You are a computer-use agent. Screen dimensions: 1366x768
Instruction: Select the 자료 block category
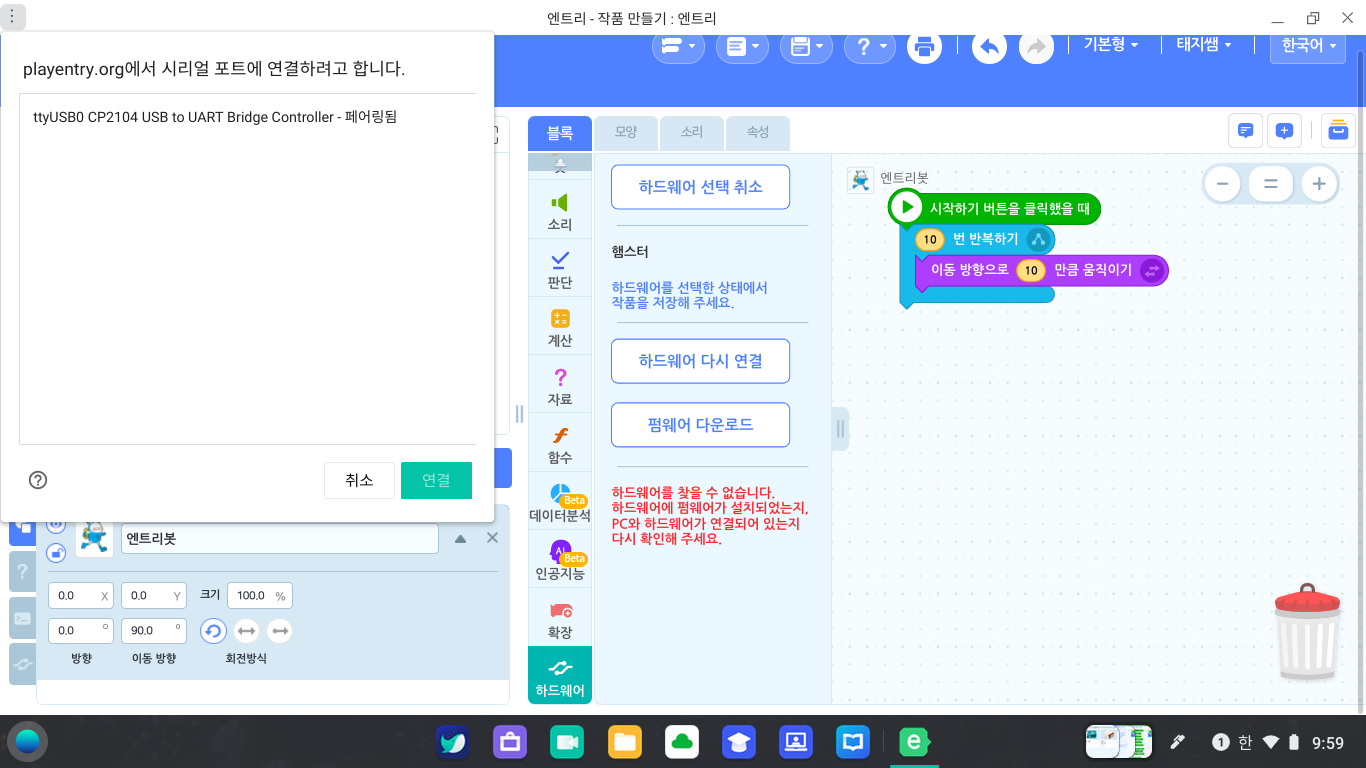point(560,386)
